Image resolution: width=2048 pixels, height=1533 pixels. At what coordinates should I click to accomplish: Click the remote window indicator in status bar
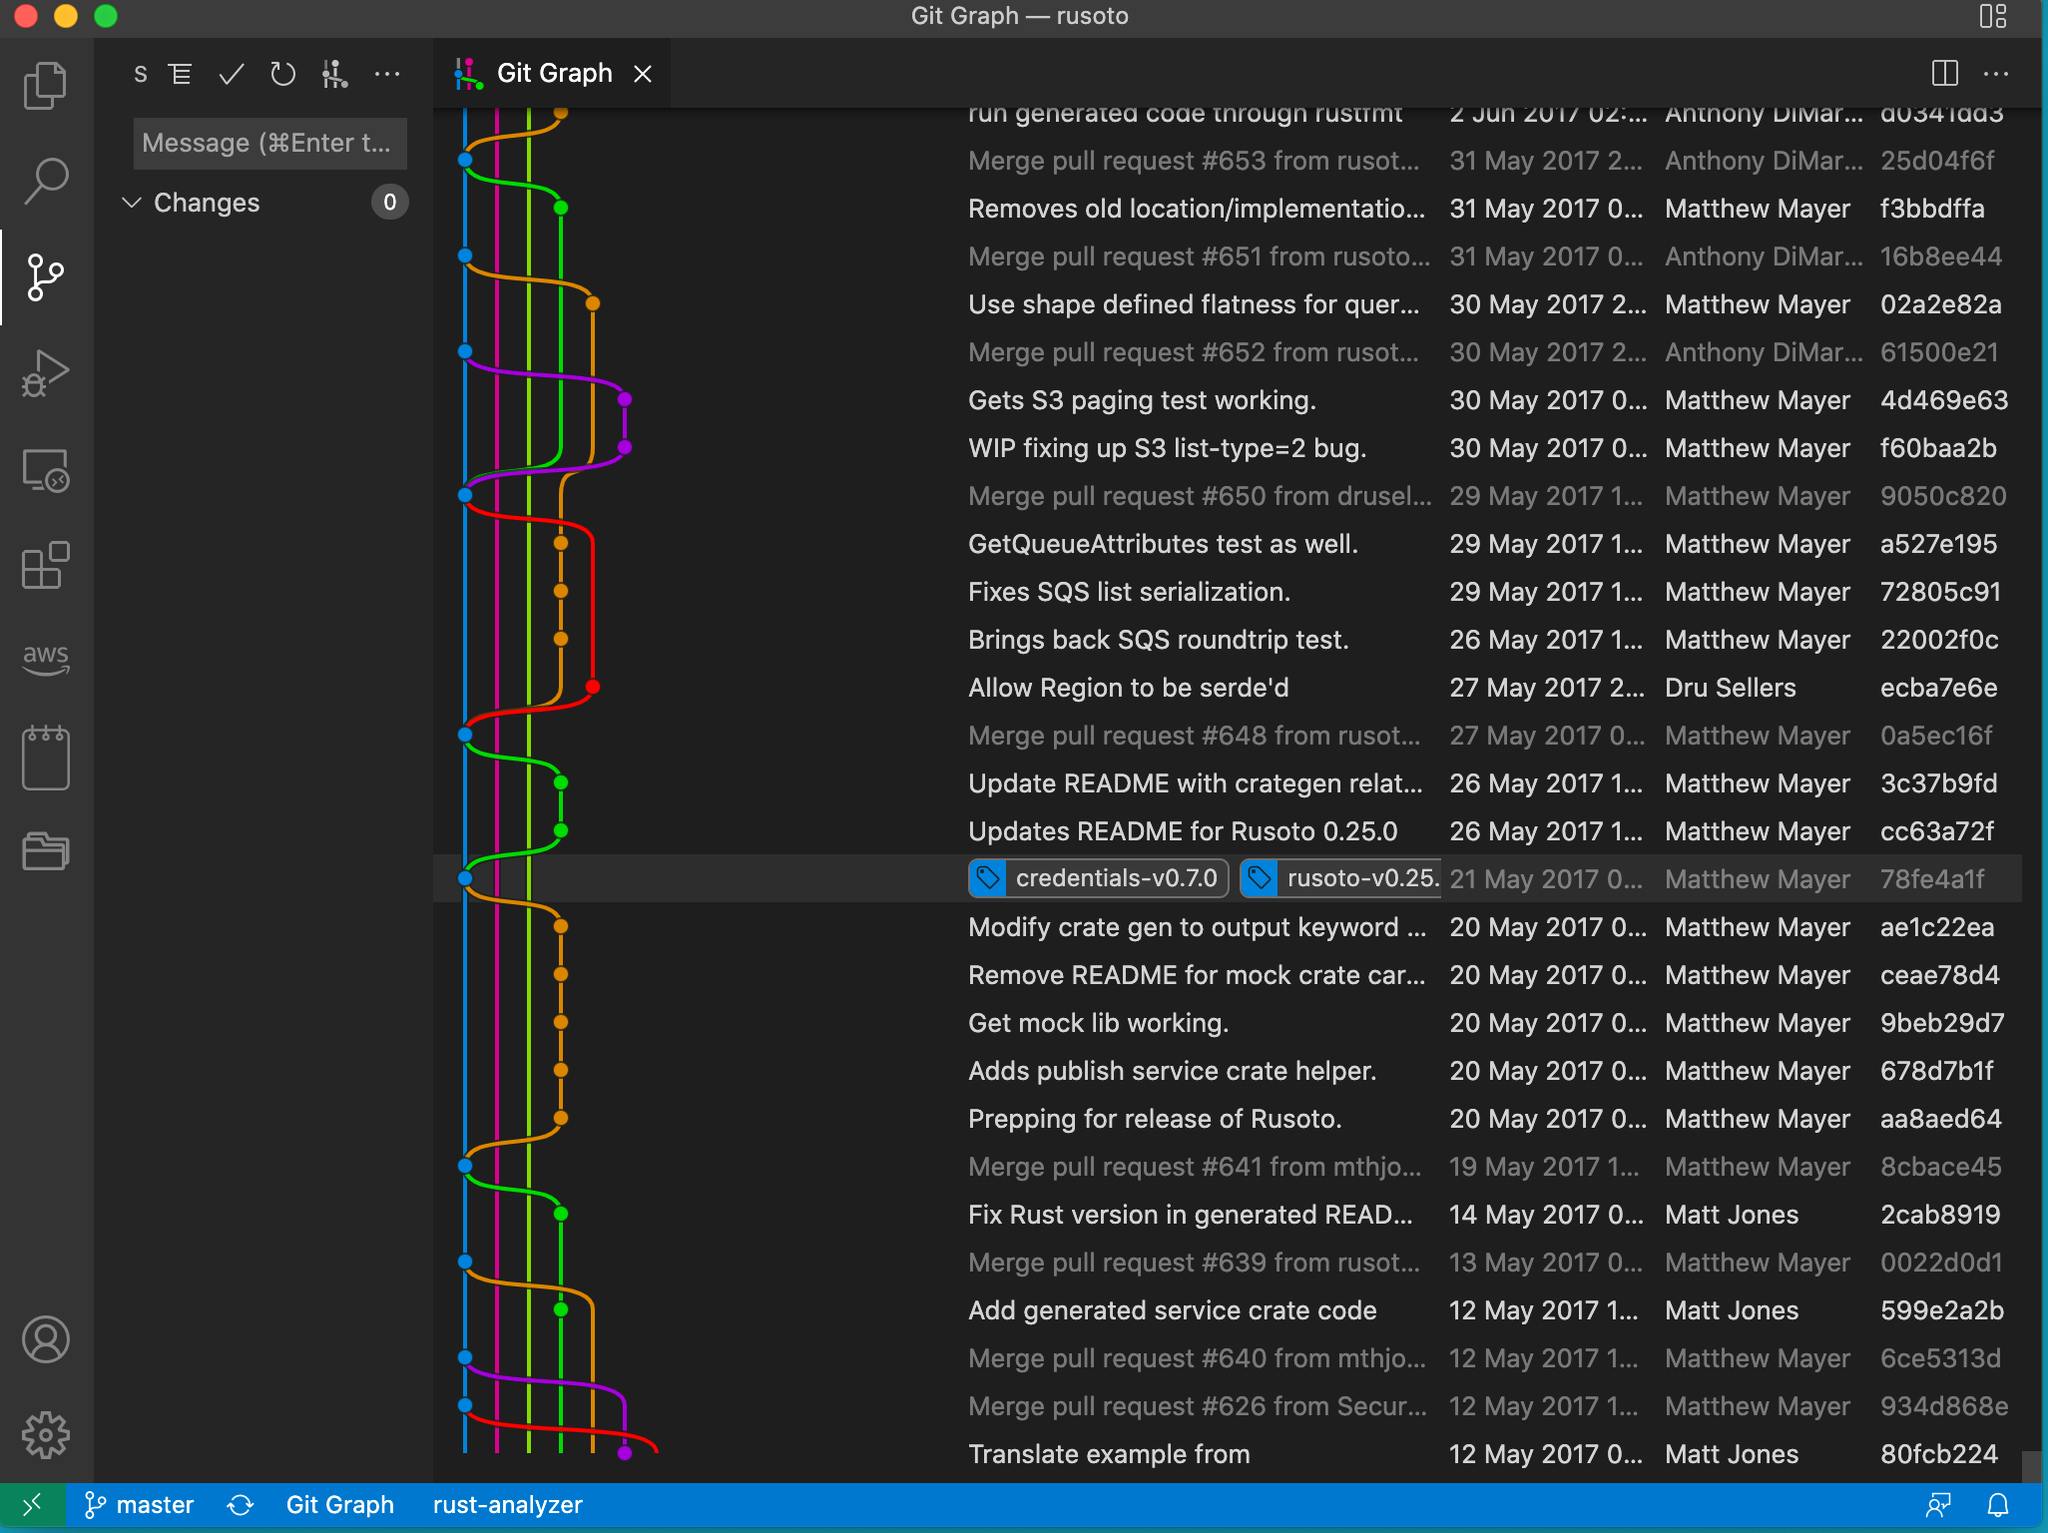click(x=33, y=1505)
